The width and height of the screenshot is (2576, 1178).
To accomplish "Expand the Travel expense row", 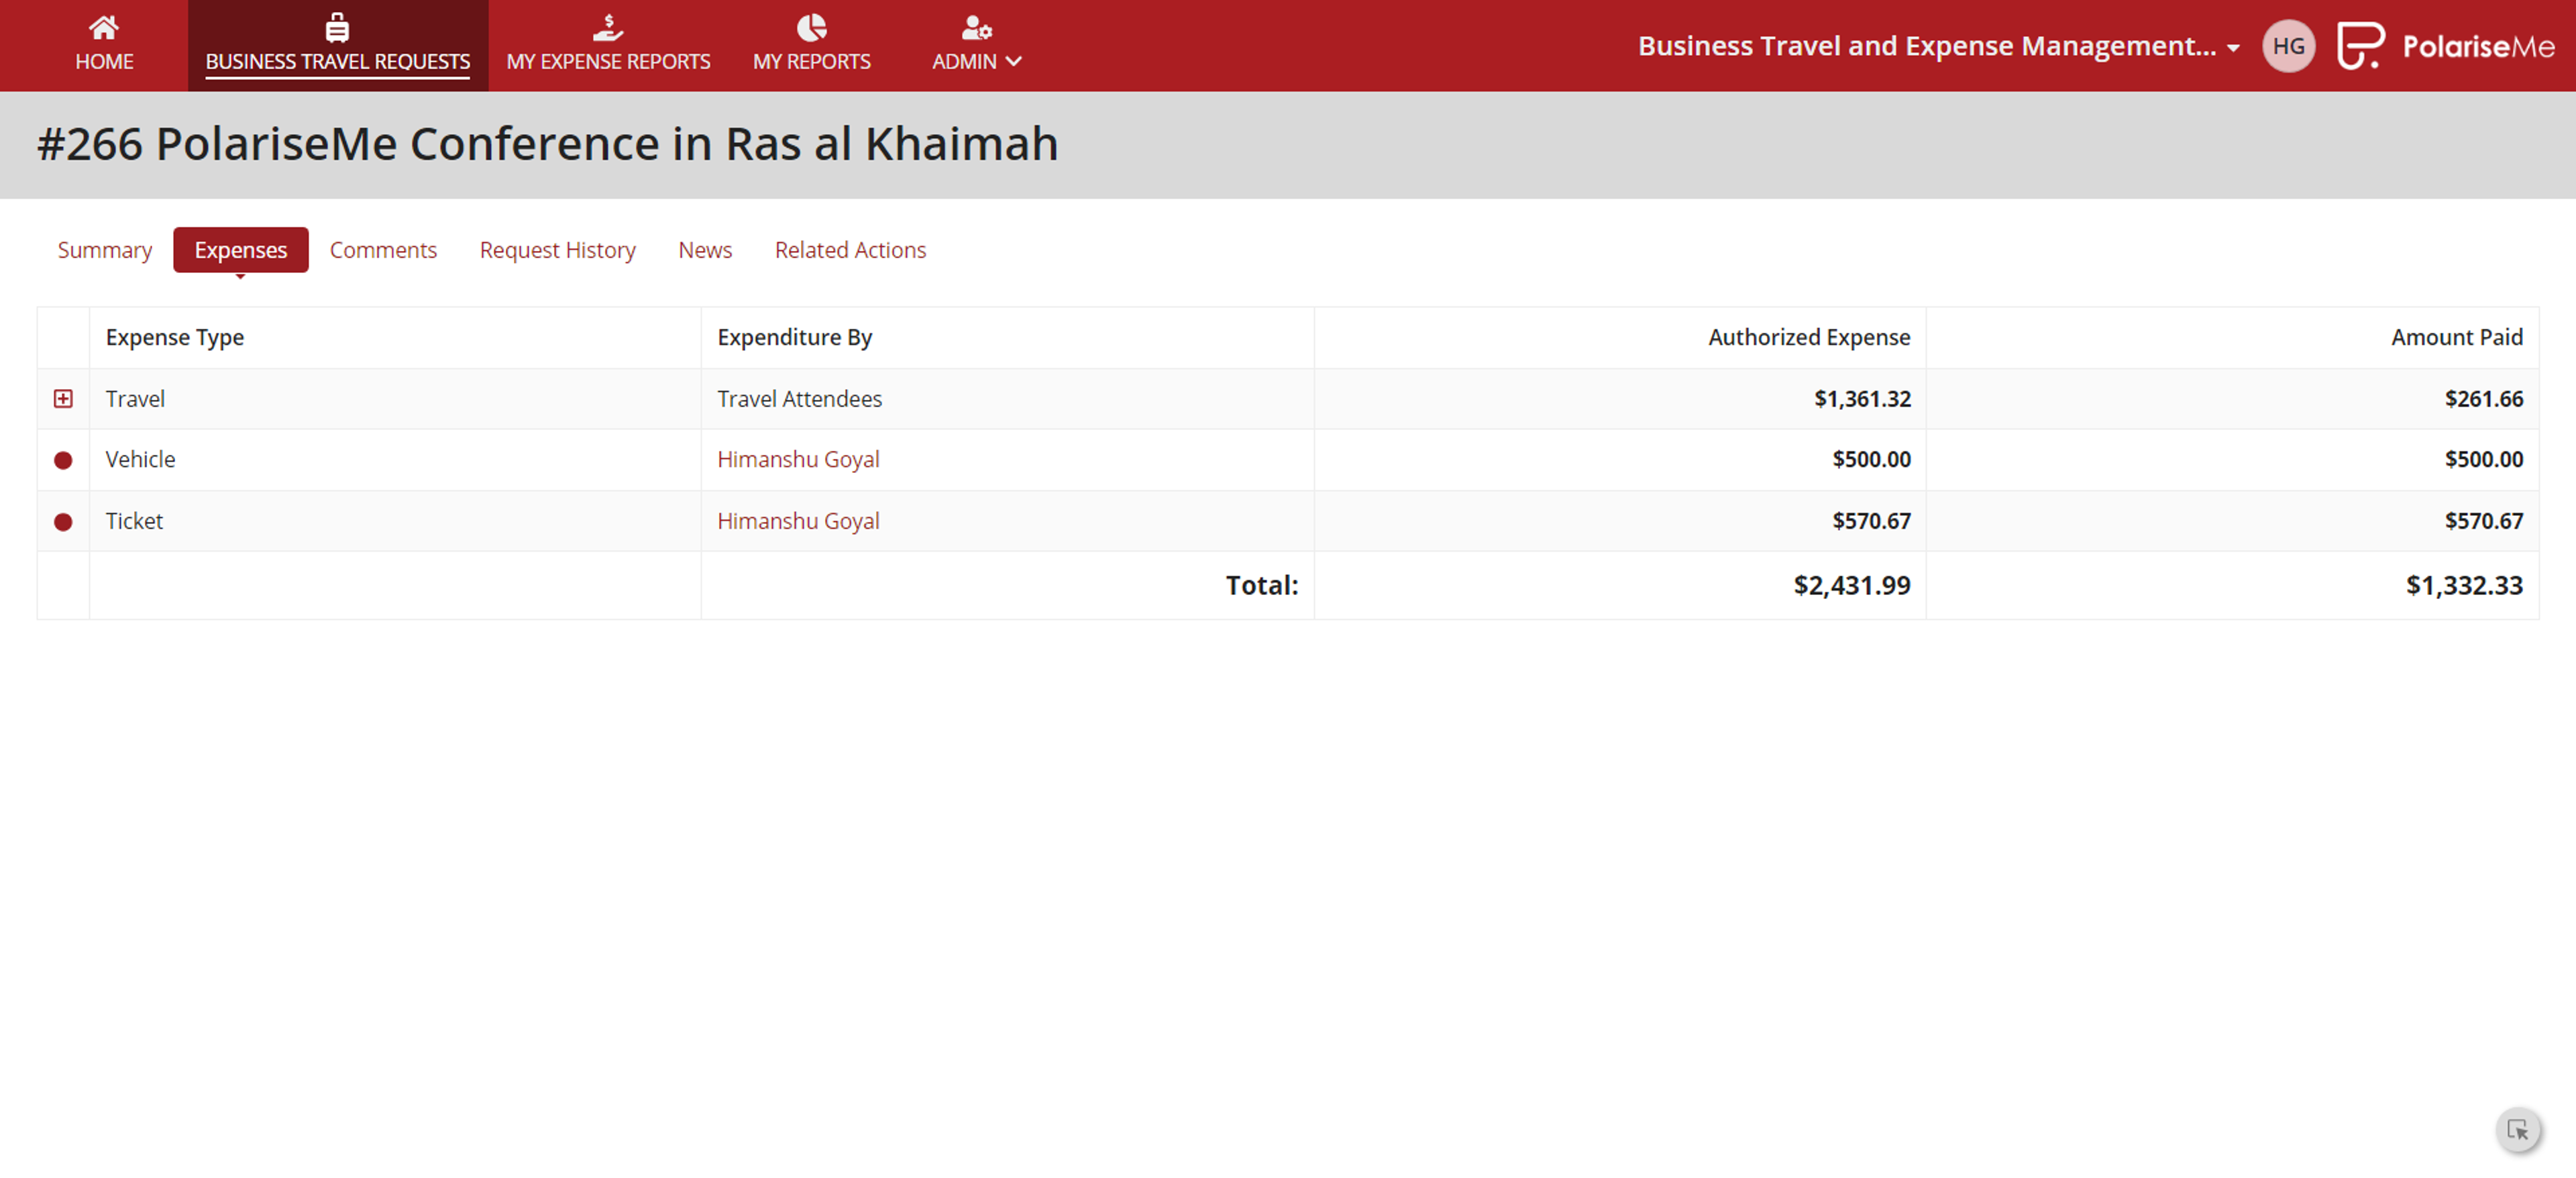I will coord(63,399).
